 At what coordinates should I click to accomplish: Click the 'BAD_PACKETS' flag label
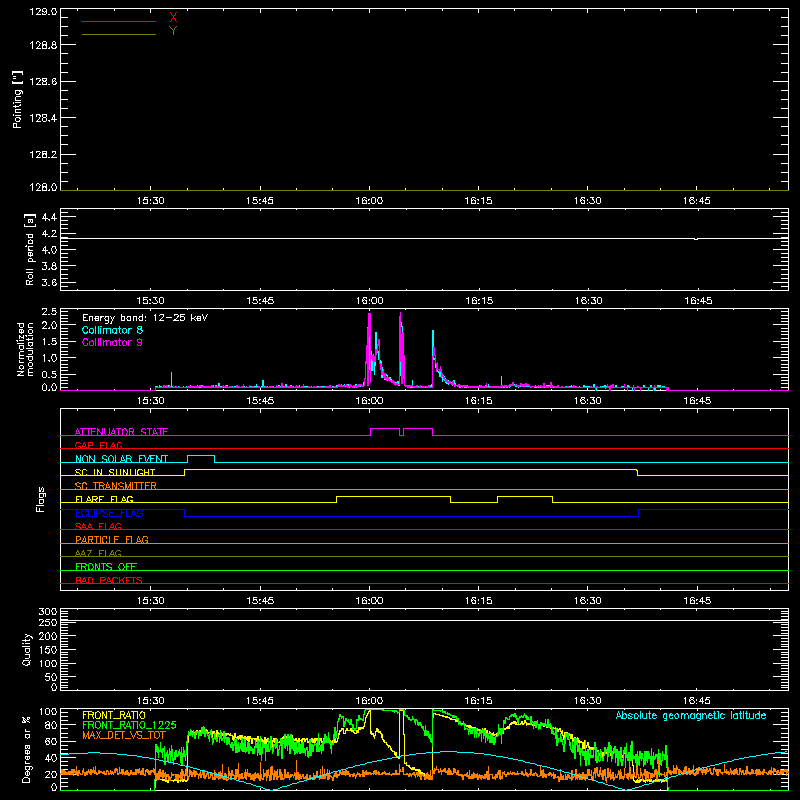tap(109, 580)
